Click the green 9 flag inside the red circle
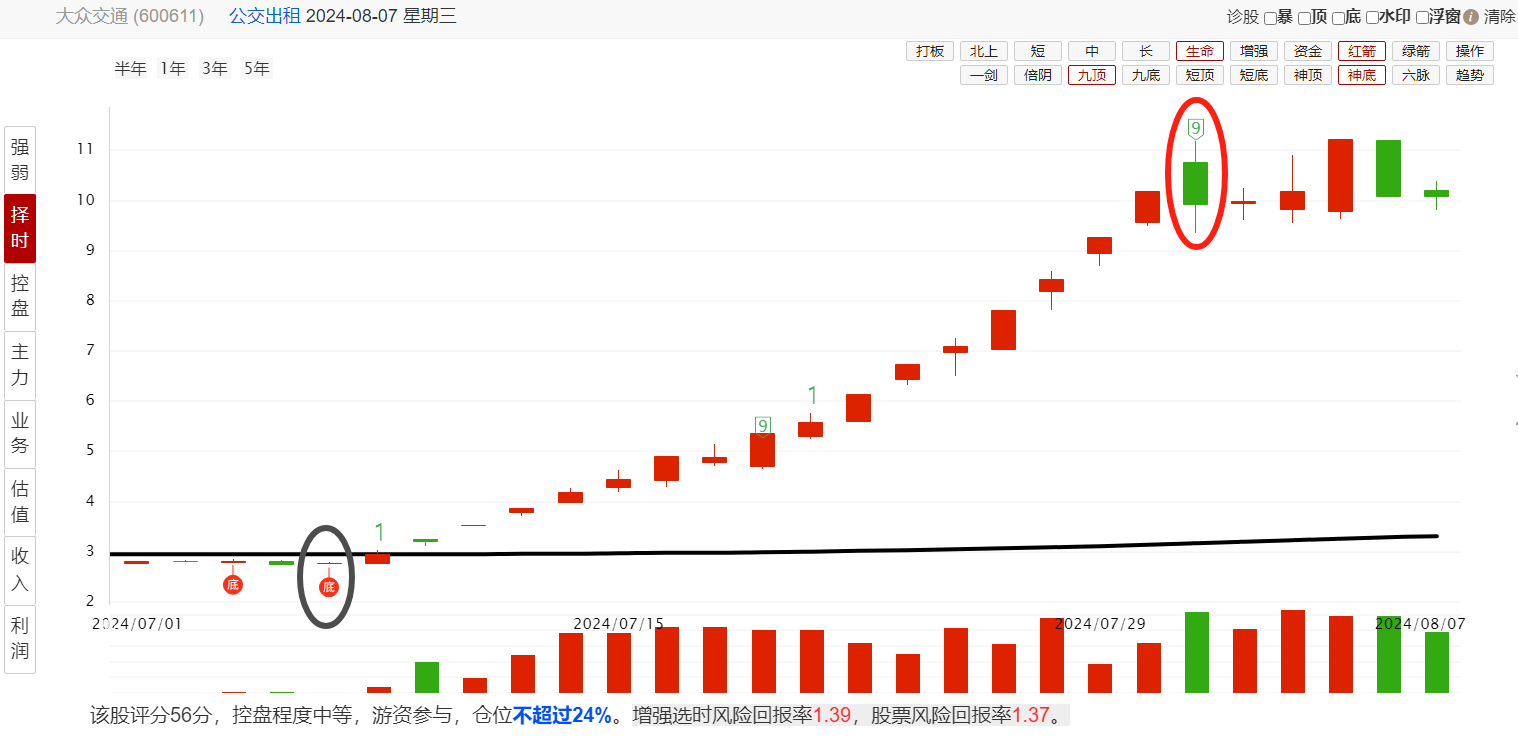The height and width of the screenshot is (739, 1518). point(1195,128)
